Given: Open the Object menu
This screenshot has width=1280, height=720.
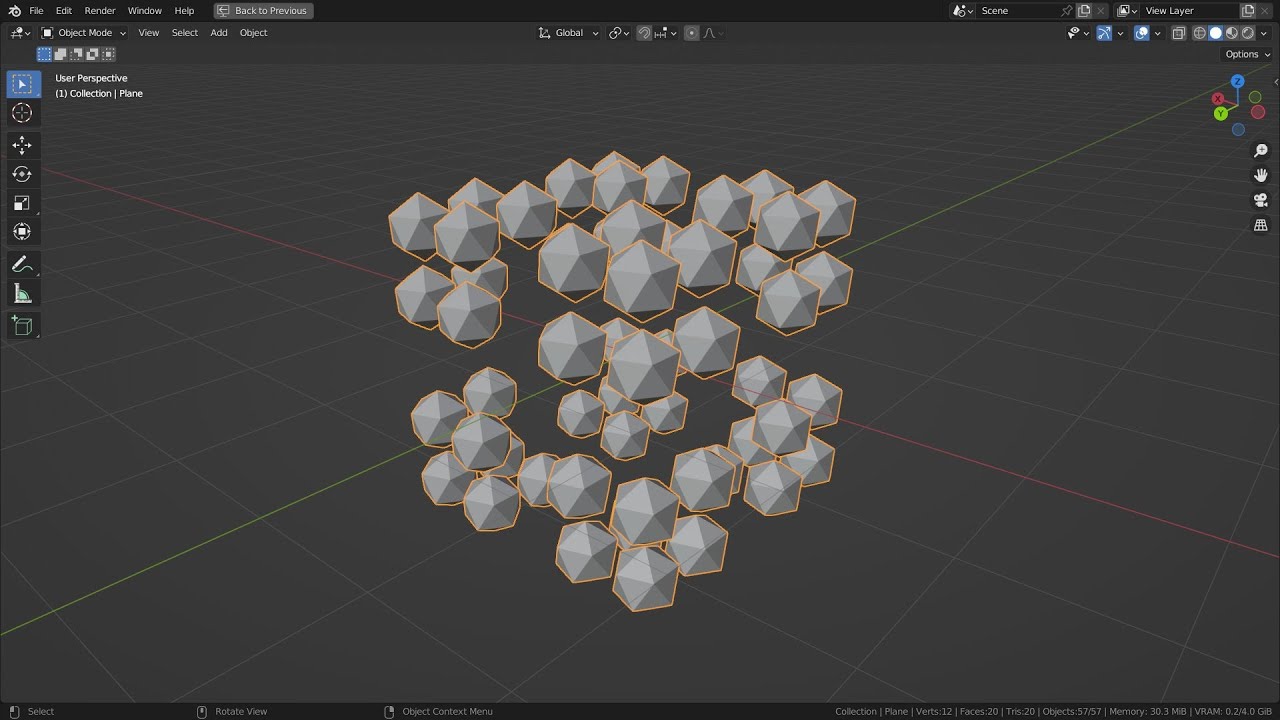Looking at the screenshot, I should pyautogui.click(x=254, y=33).
